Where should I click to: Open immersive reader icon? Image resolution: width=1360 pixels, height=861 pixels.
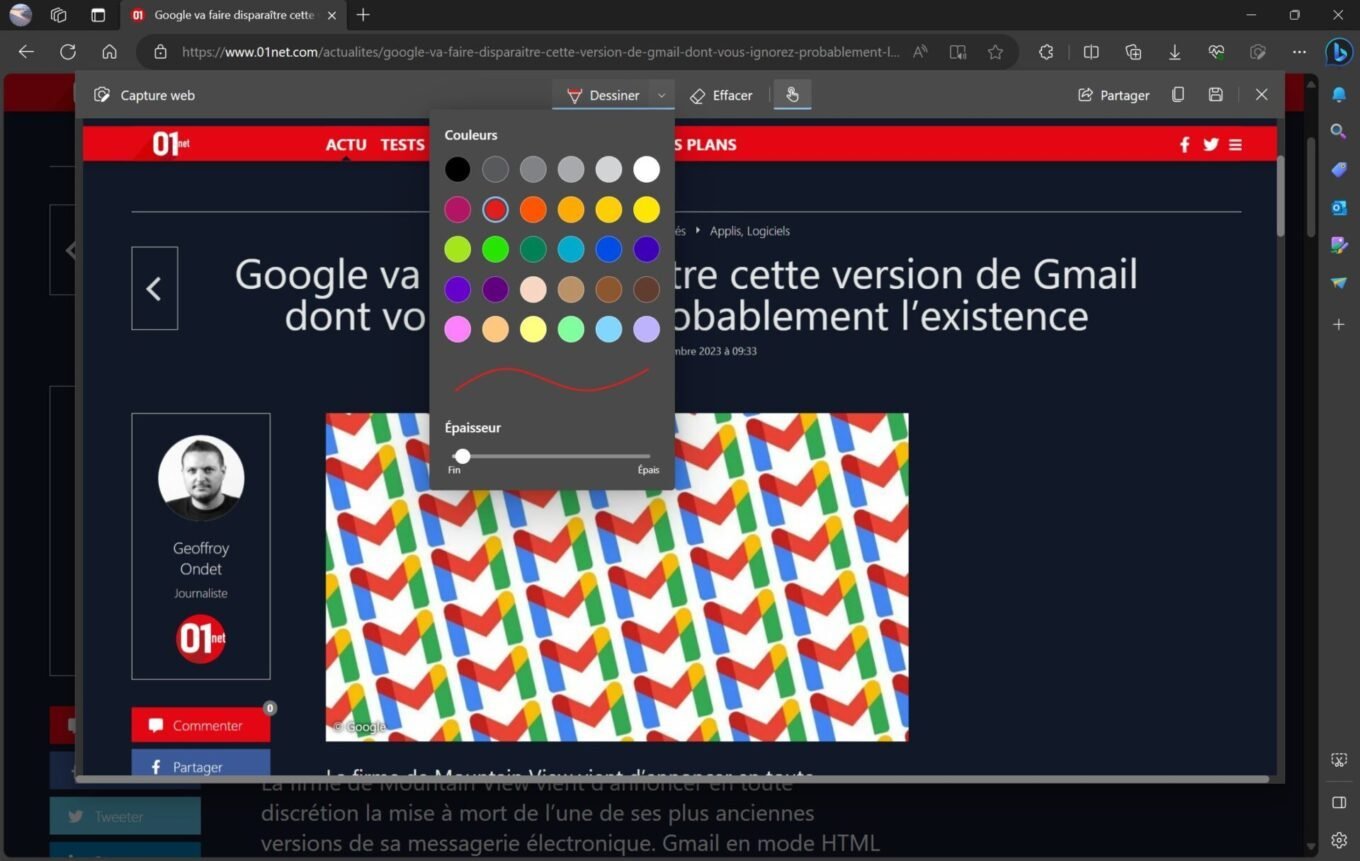[958, 52]
